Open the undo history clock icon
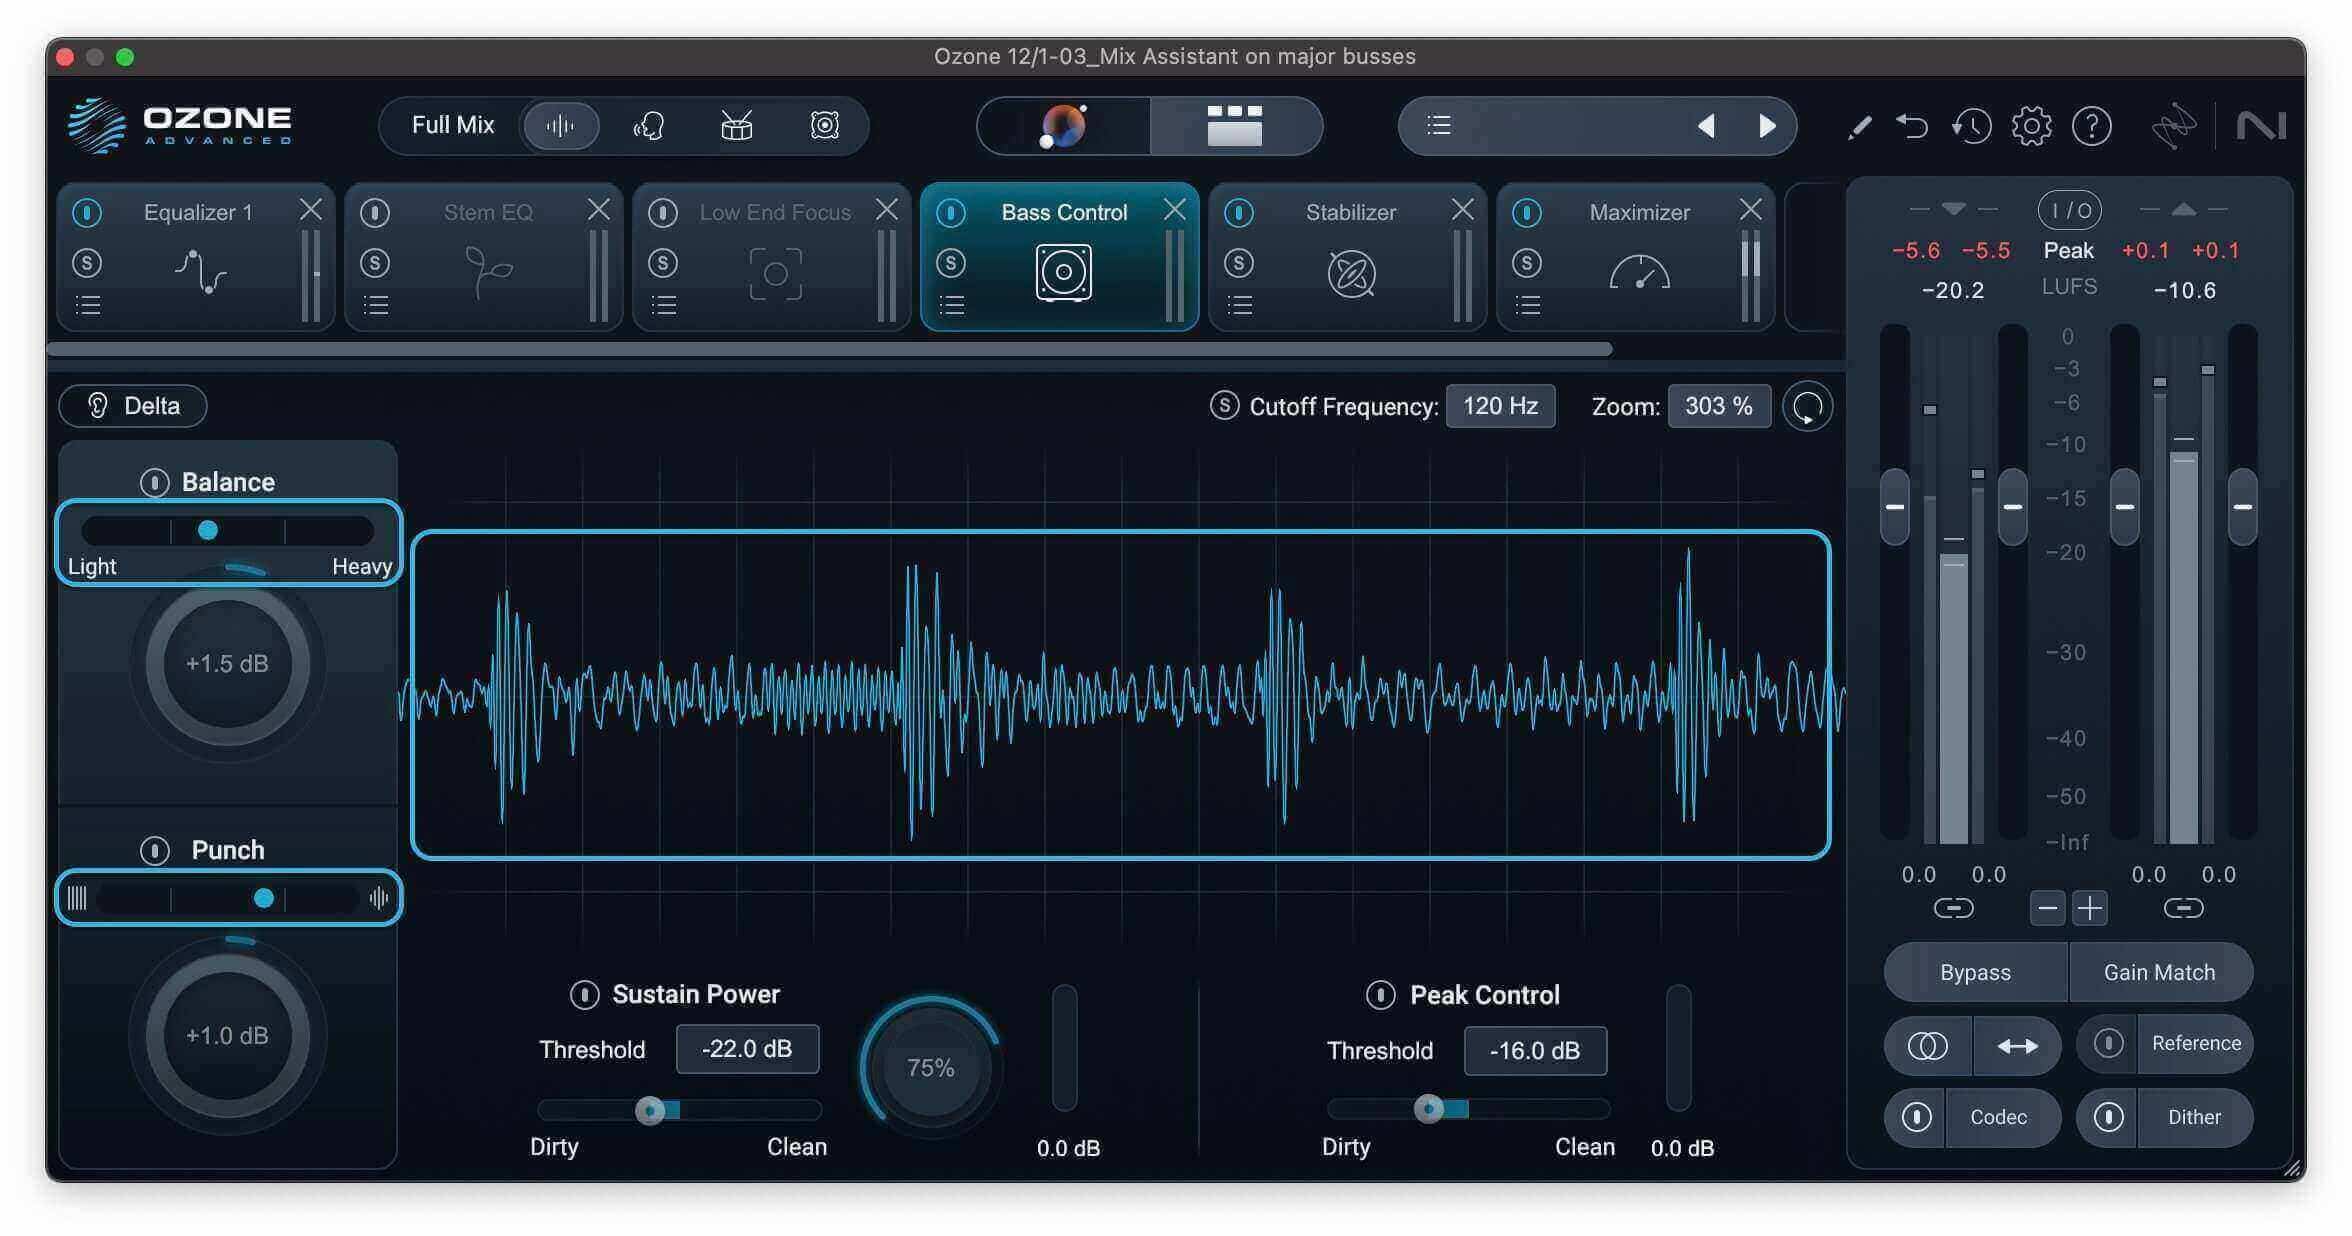 (x=1971, y=127)
